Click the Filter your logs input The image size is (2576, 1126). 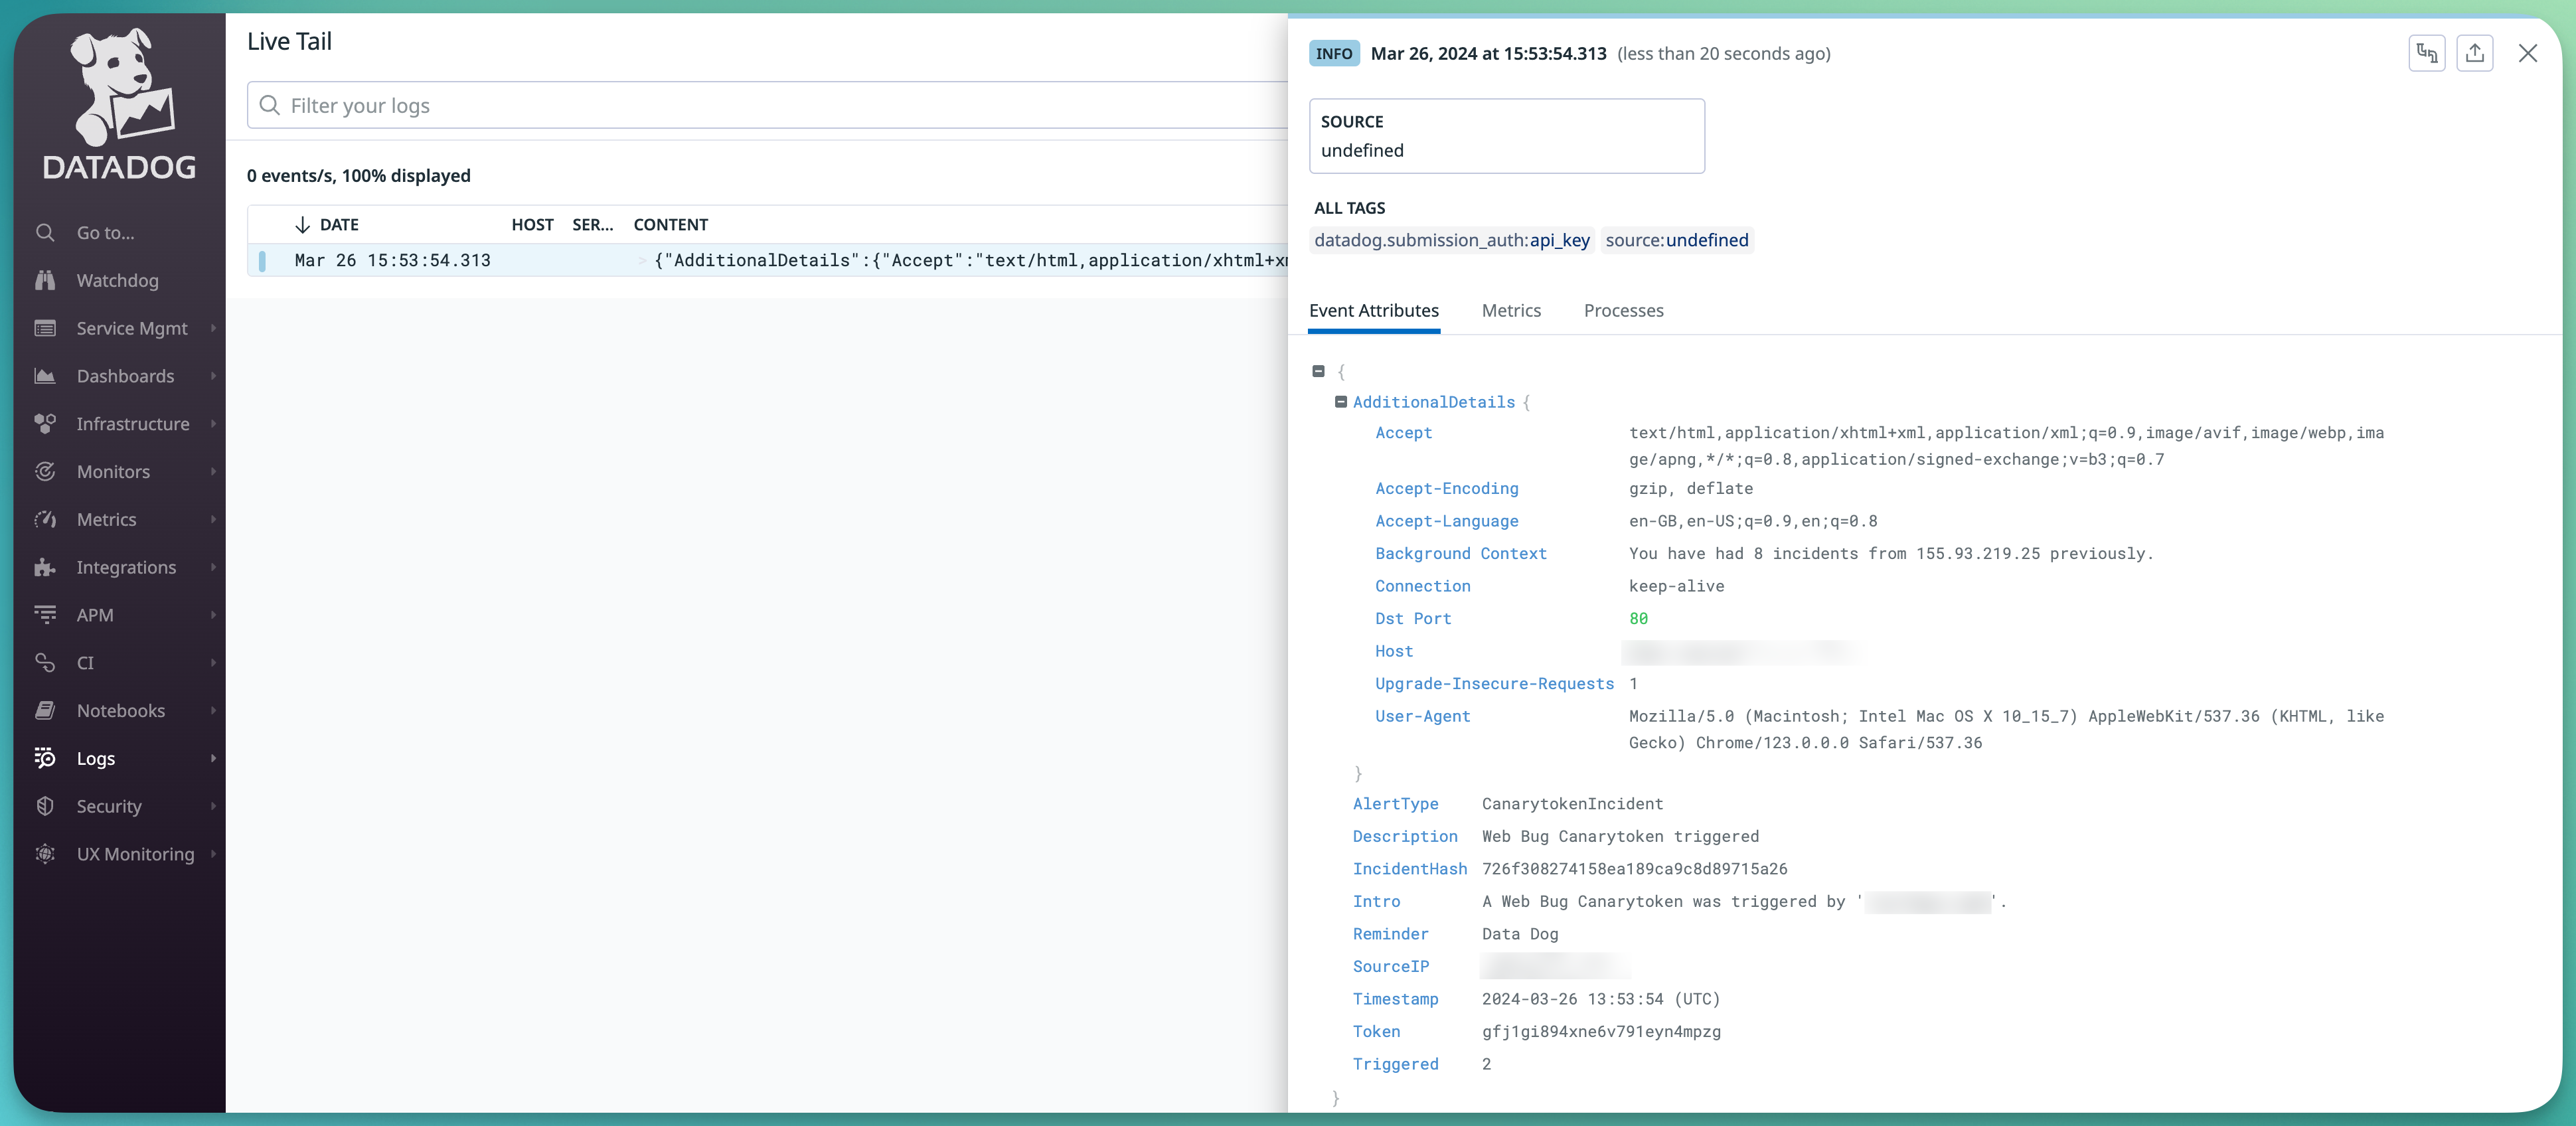tap(767, 105)
